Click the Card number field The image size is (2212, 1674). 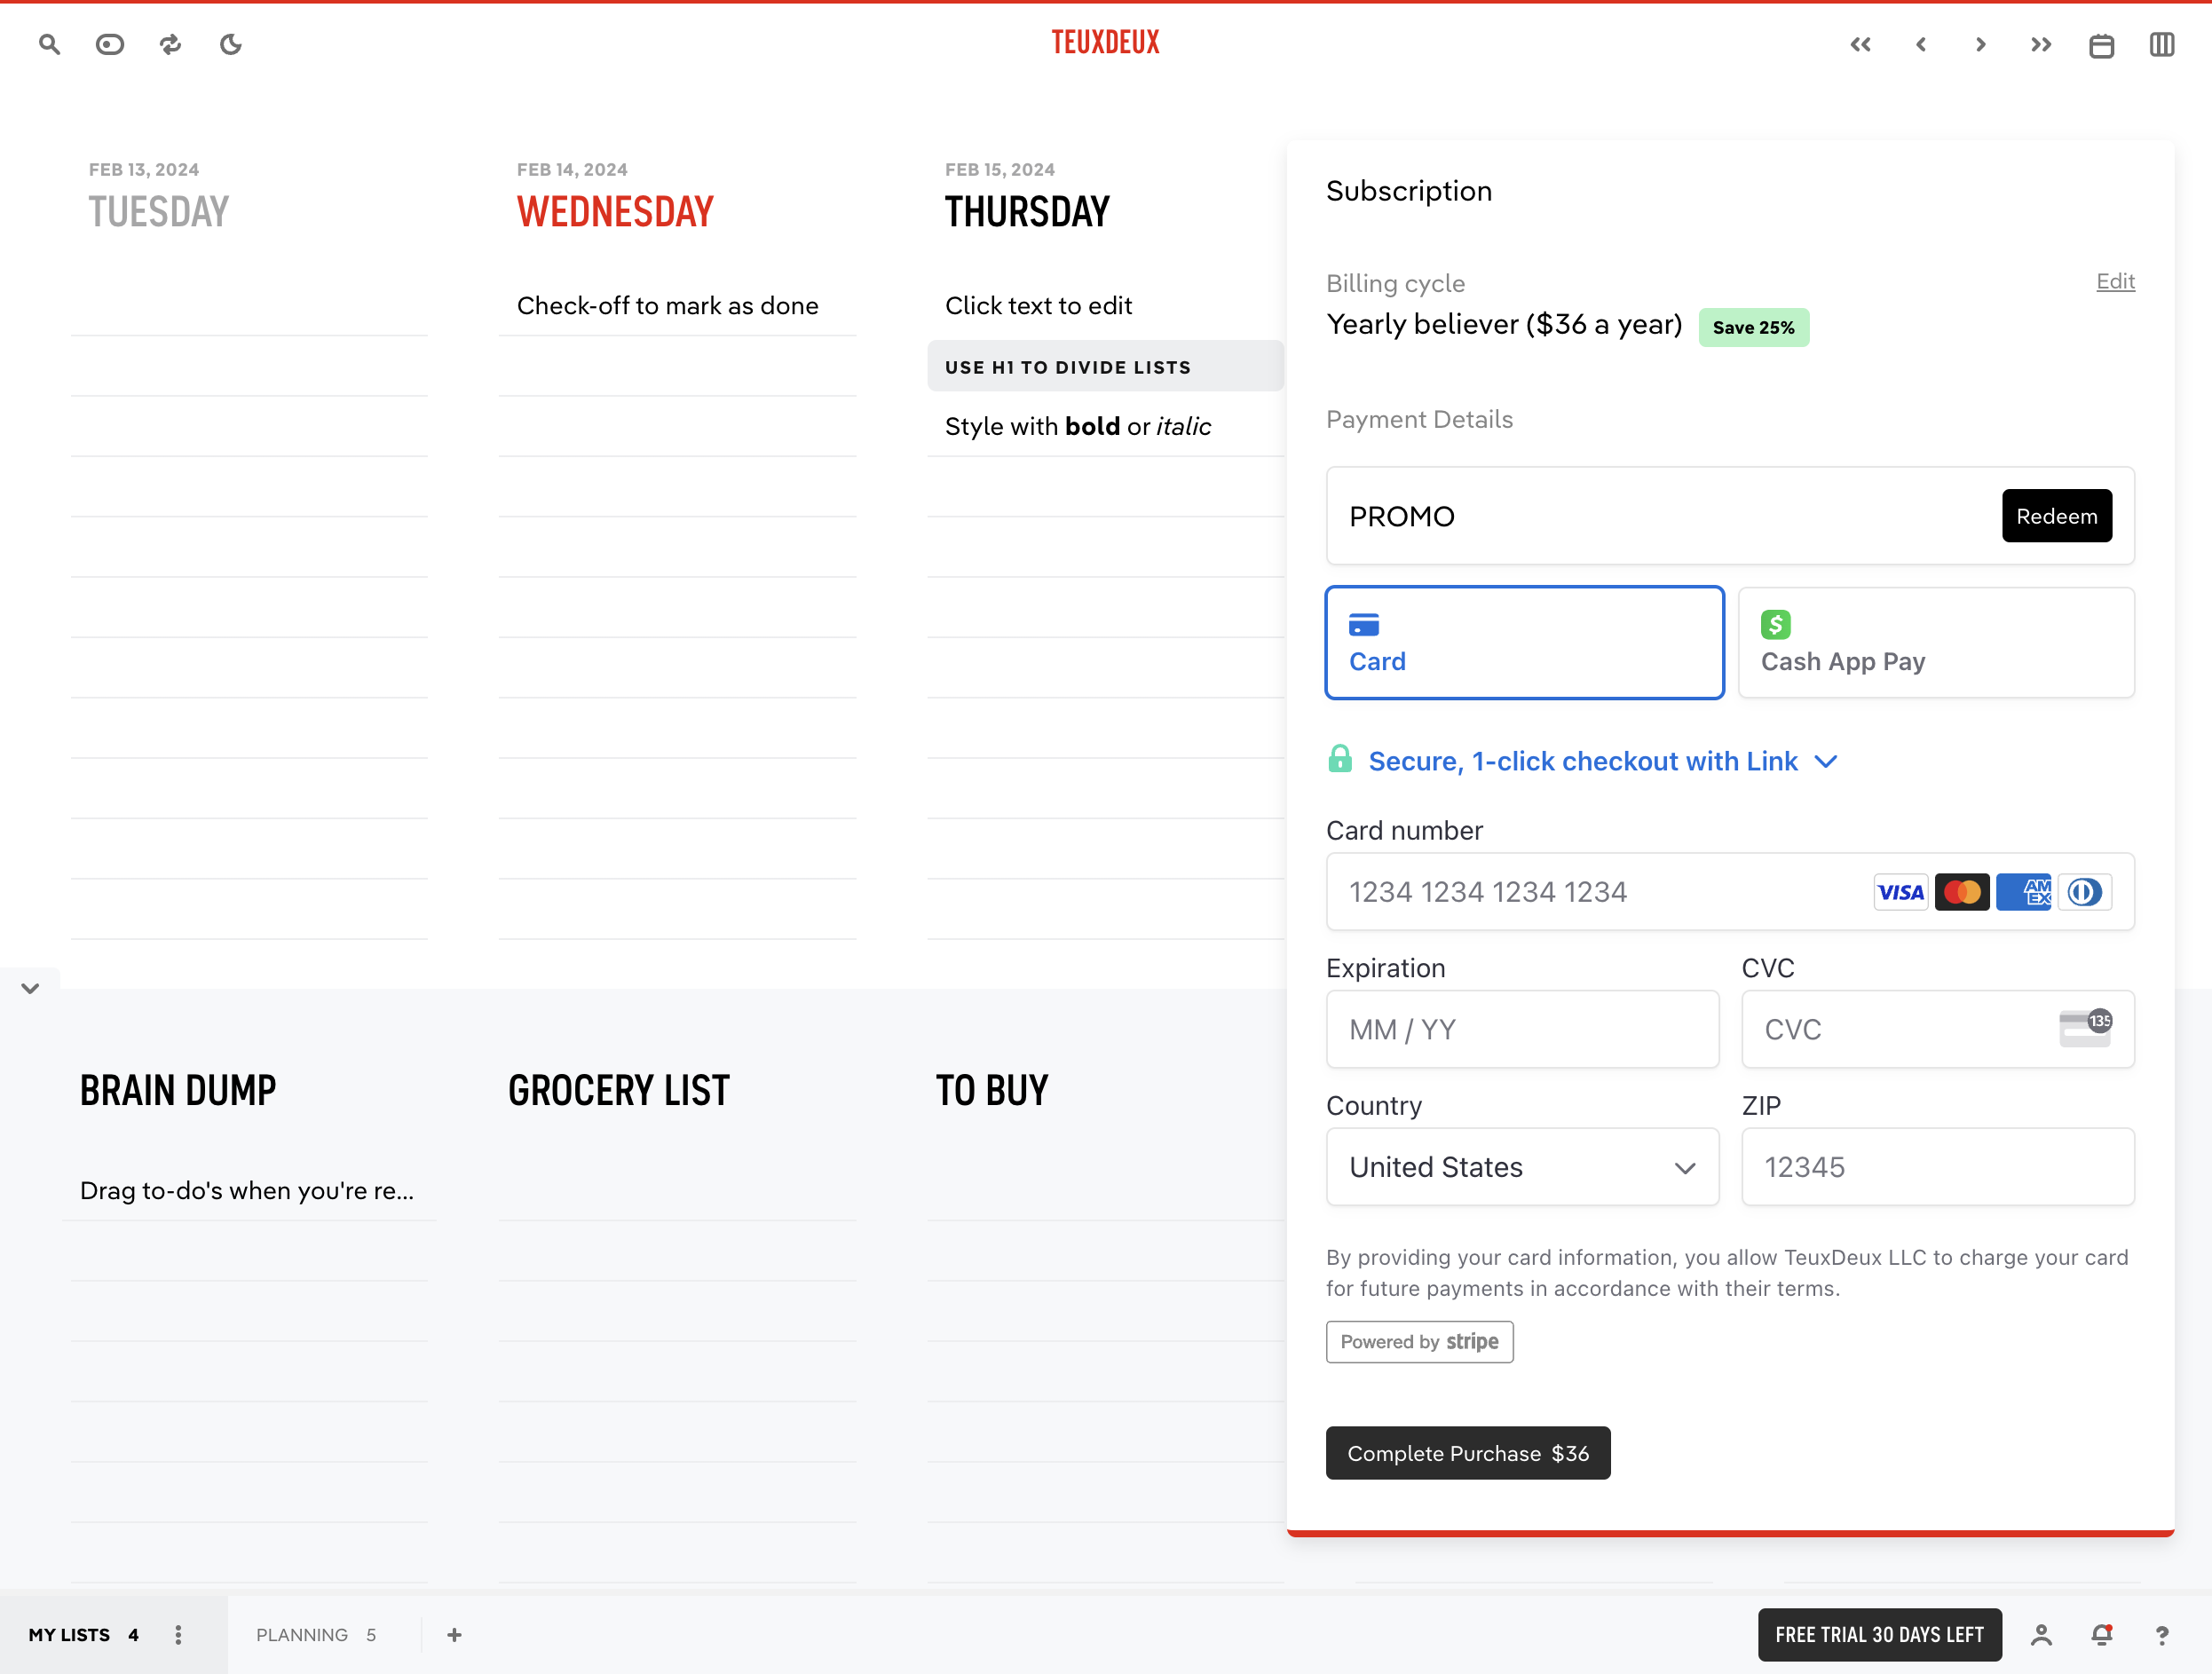(x=1730, y=891)
